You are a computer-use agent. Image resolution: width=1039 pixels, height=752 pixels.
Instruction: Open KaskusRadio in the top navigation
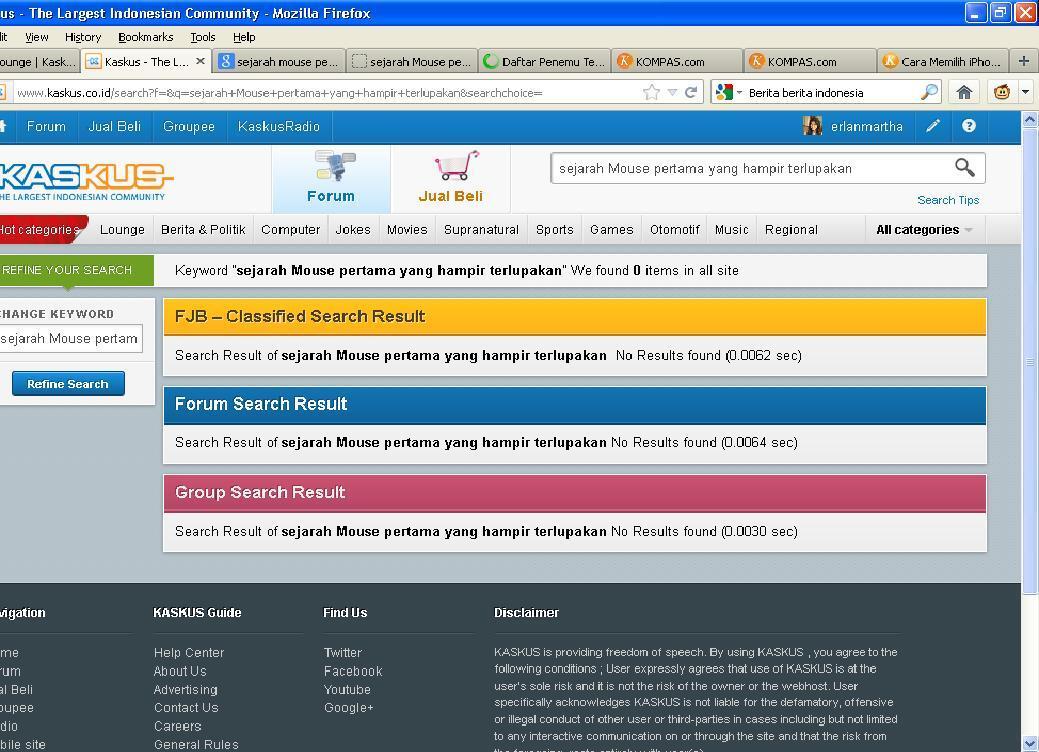pos(279,127)
